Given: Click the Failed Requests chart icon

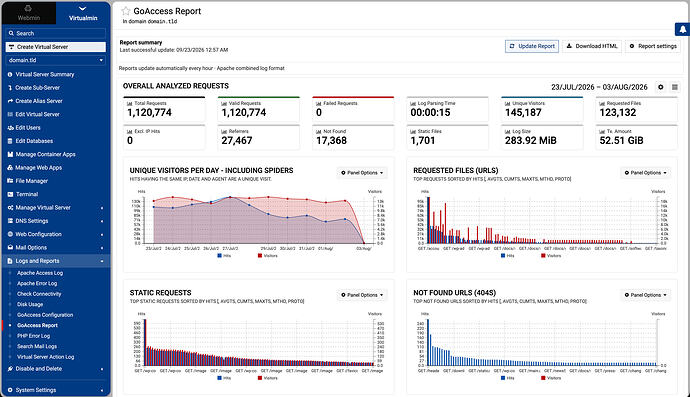Looking at the screenshot, I should click(x=319, y=103).
